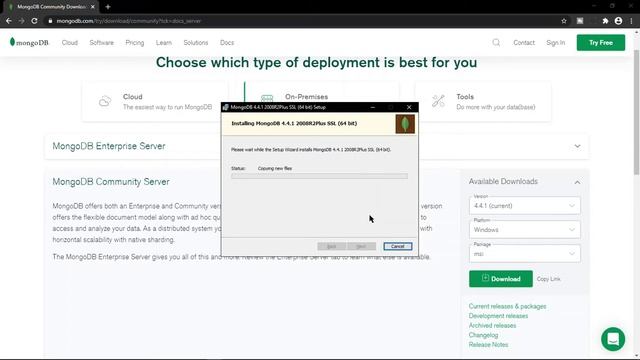Click the Try Free button

click(x=600, y=42)
